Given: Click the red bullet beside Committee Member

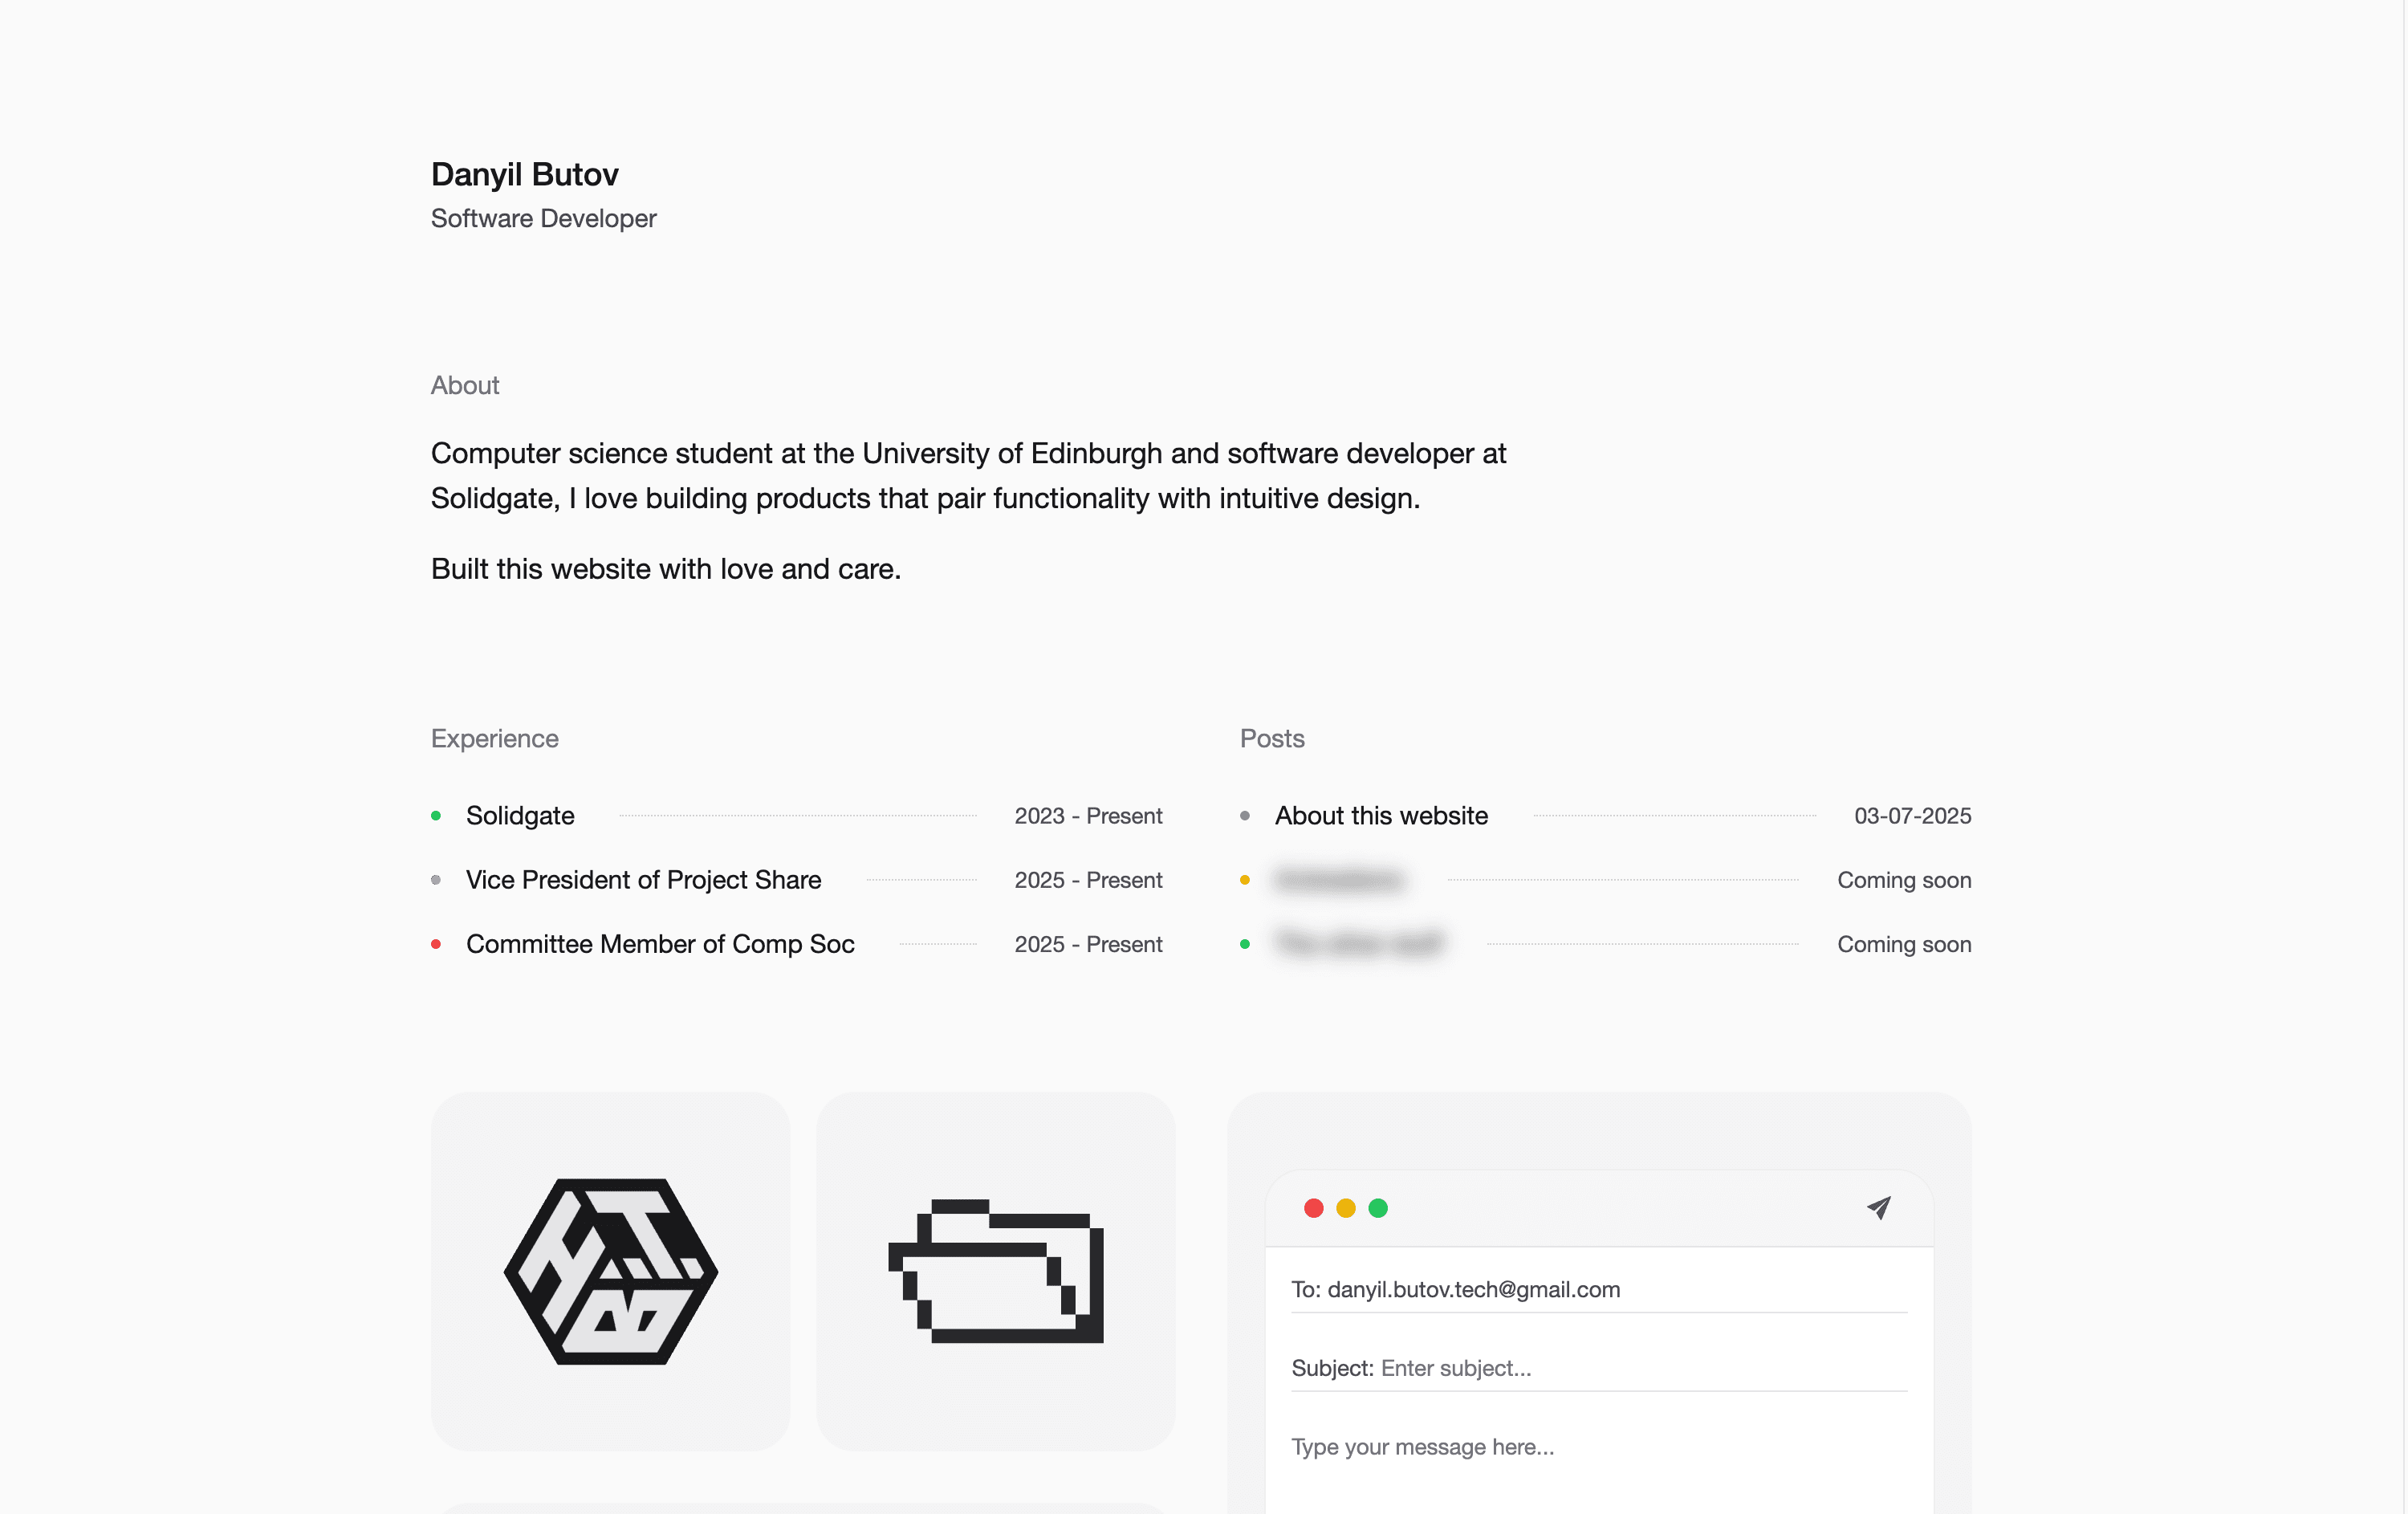Looking at the screenshot, I should point(436,944).
